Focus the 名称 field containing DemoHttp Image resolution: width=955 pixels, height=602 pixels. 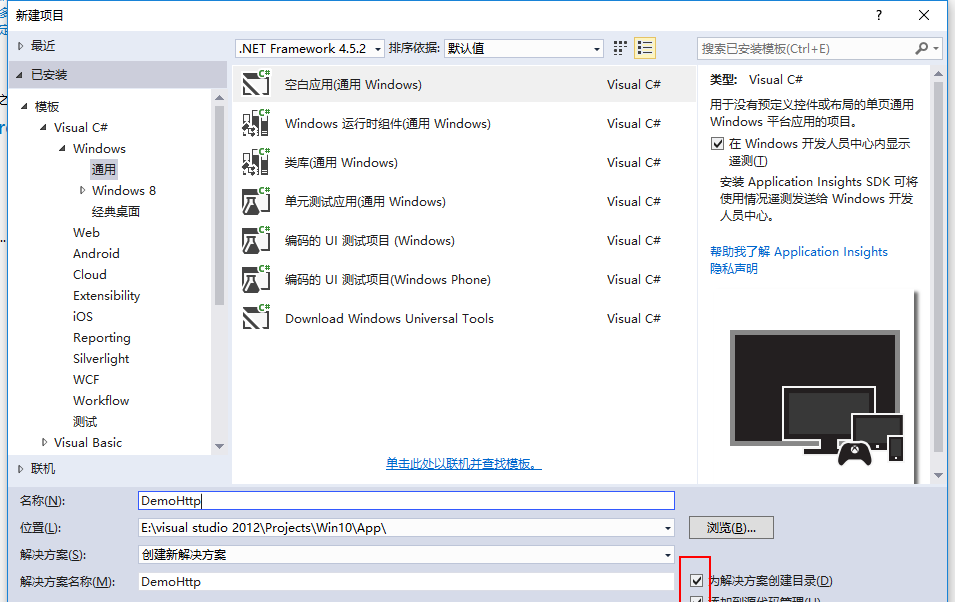[x=406, y=501]
